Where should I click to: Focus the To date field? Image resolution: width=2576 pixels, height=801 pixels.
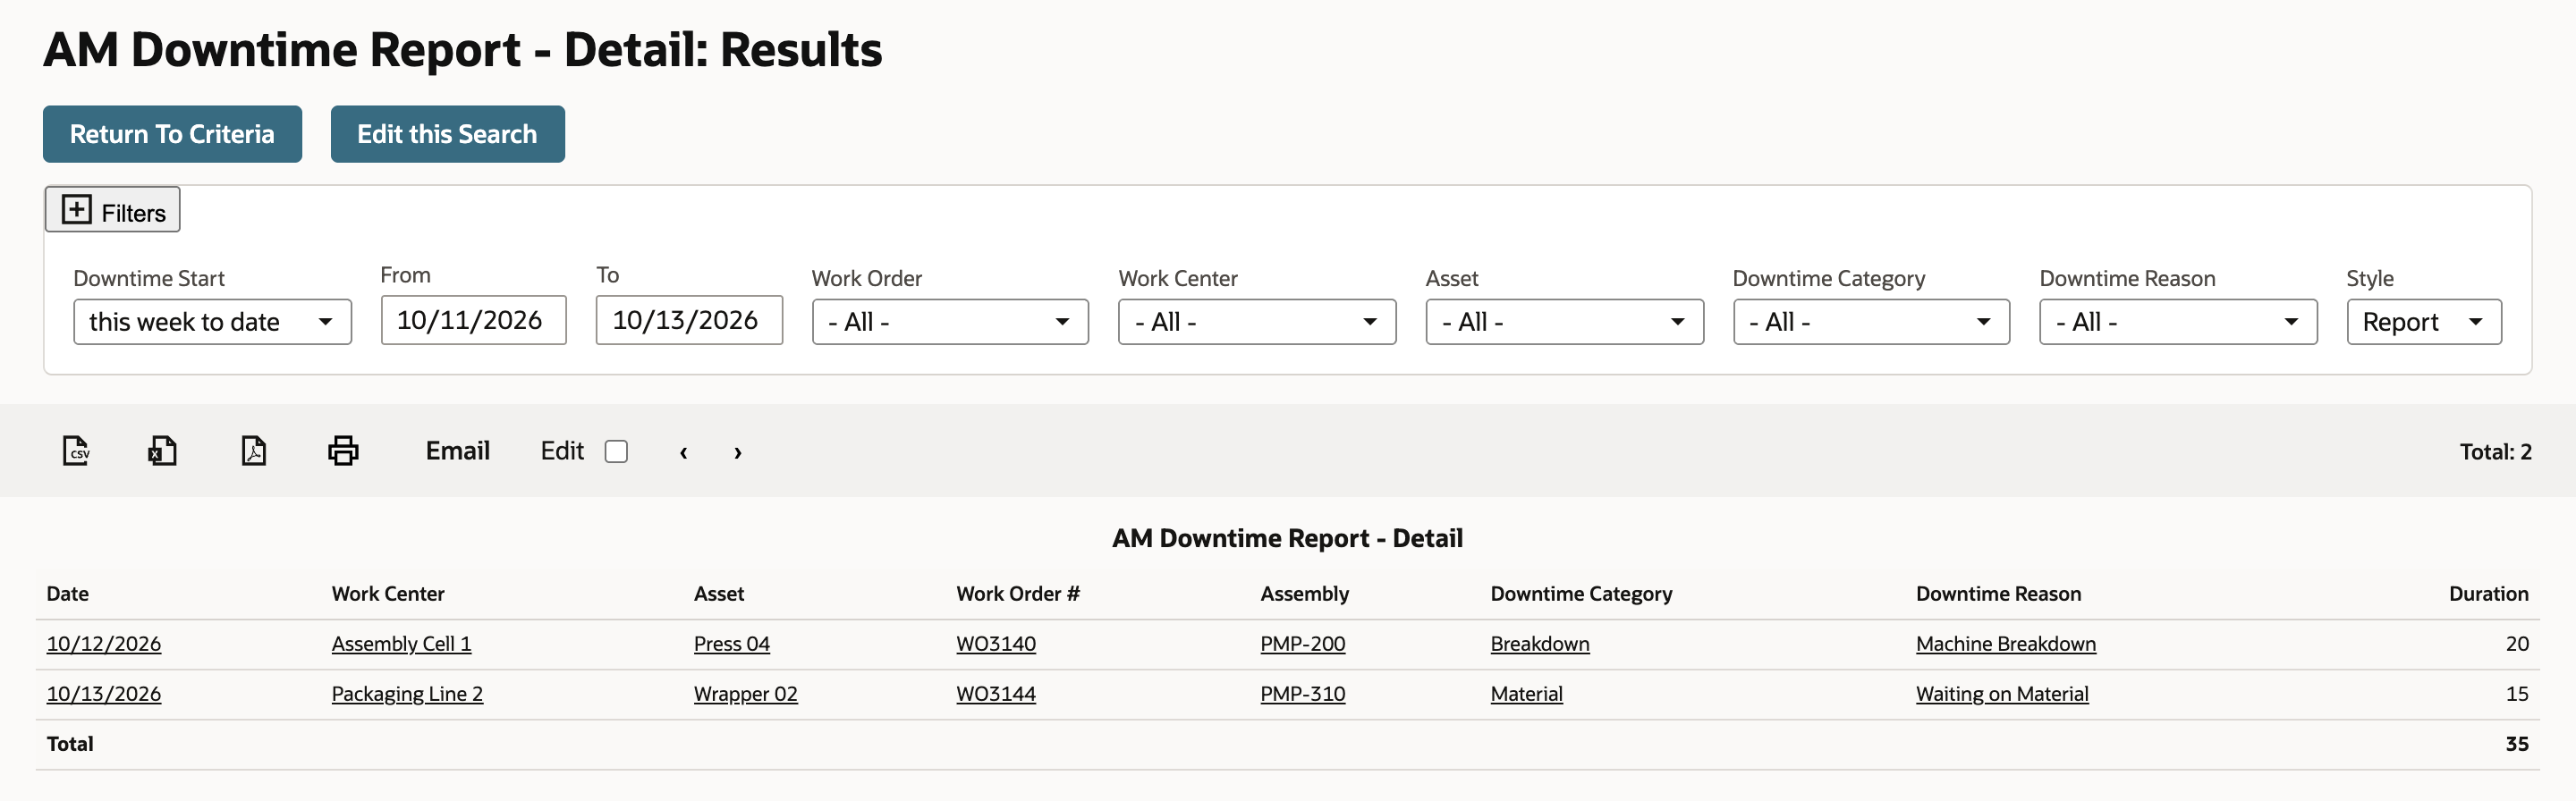point(689,320)
